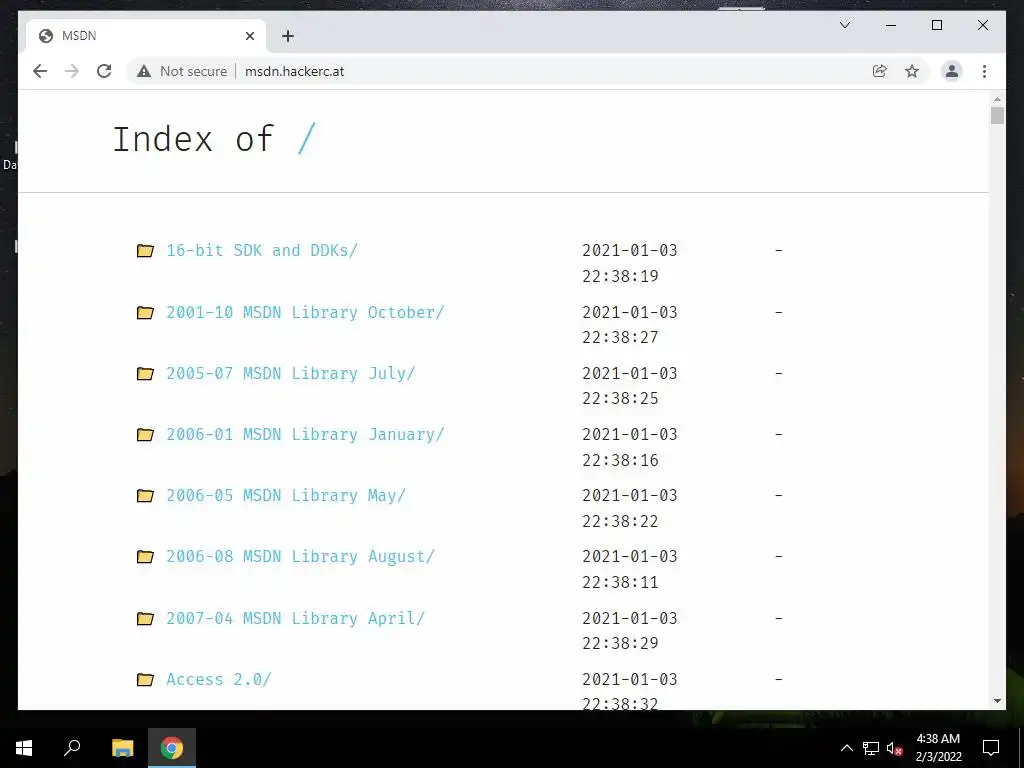Click folder icon for 2006-08 MSDN Library August
Image resolution: width=1024 pixels, height=768 pixels.
[145, 557]
